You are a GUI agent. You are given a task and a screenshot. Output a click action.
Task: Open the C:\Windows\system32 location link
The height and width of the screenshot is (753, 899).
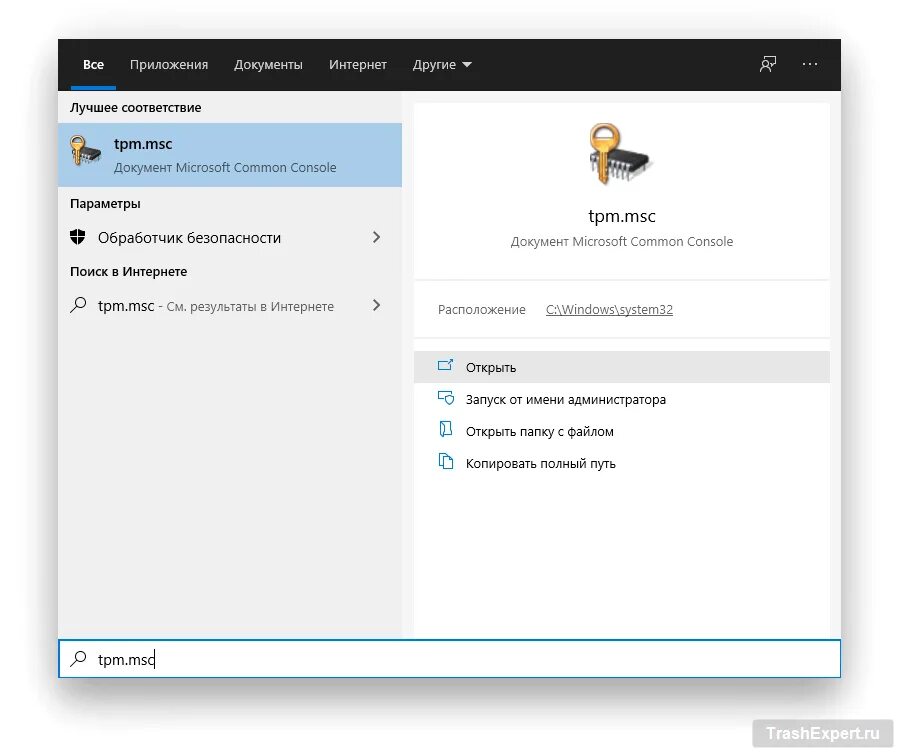pyautogui.click(x=609, y=309)
